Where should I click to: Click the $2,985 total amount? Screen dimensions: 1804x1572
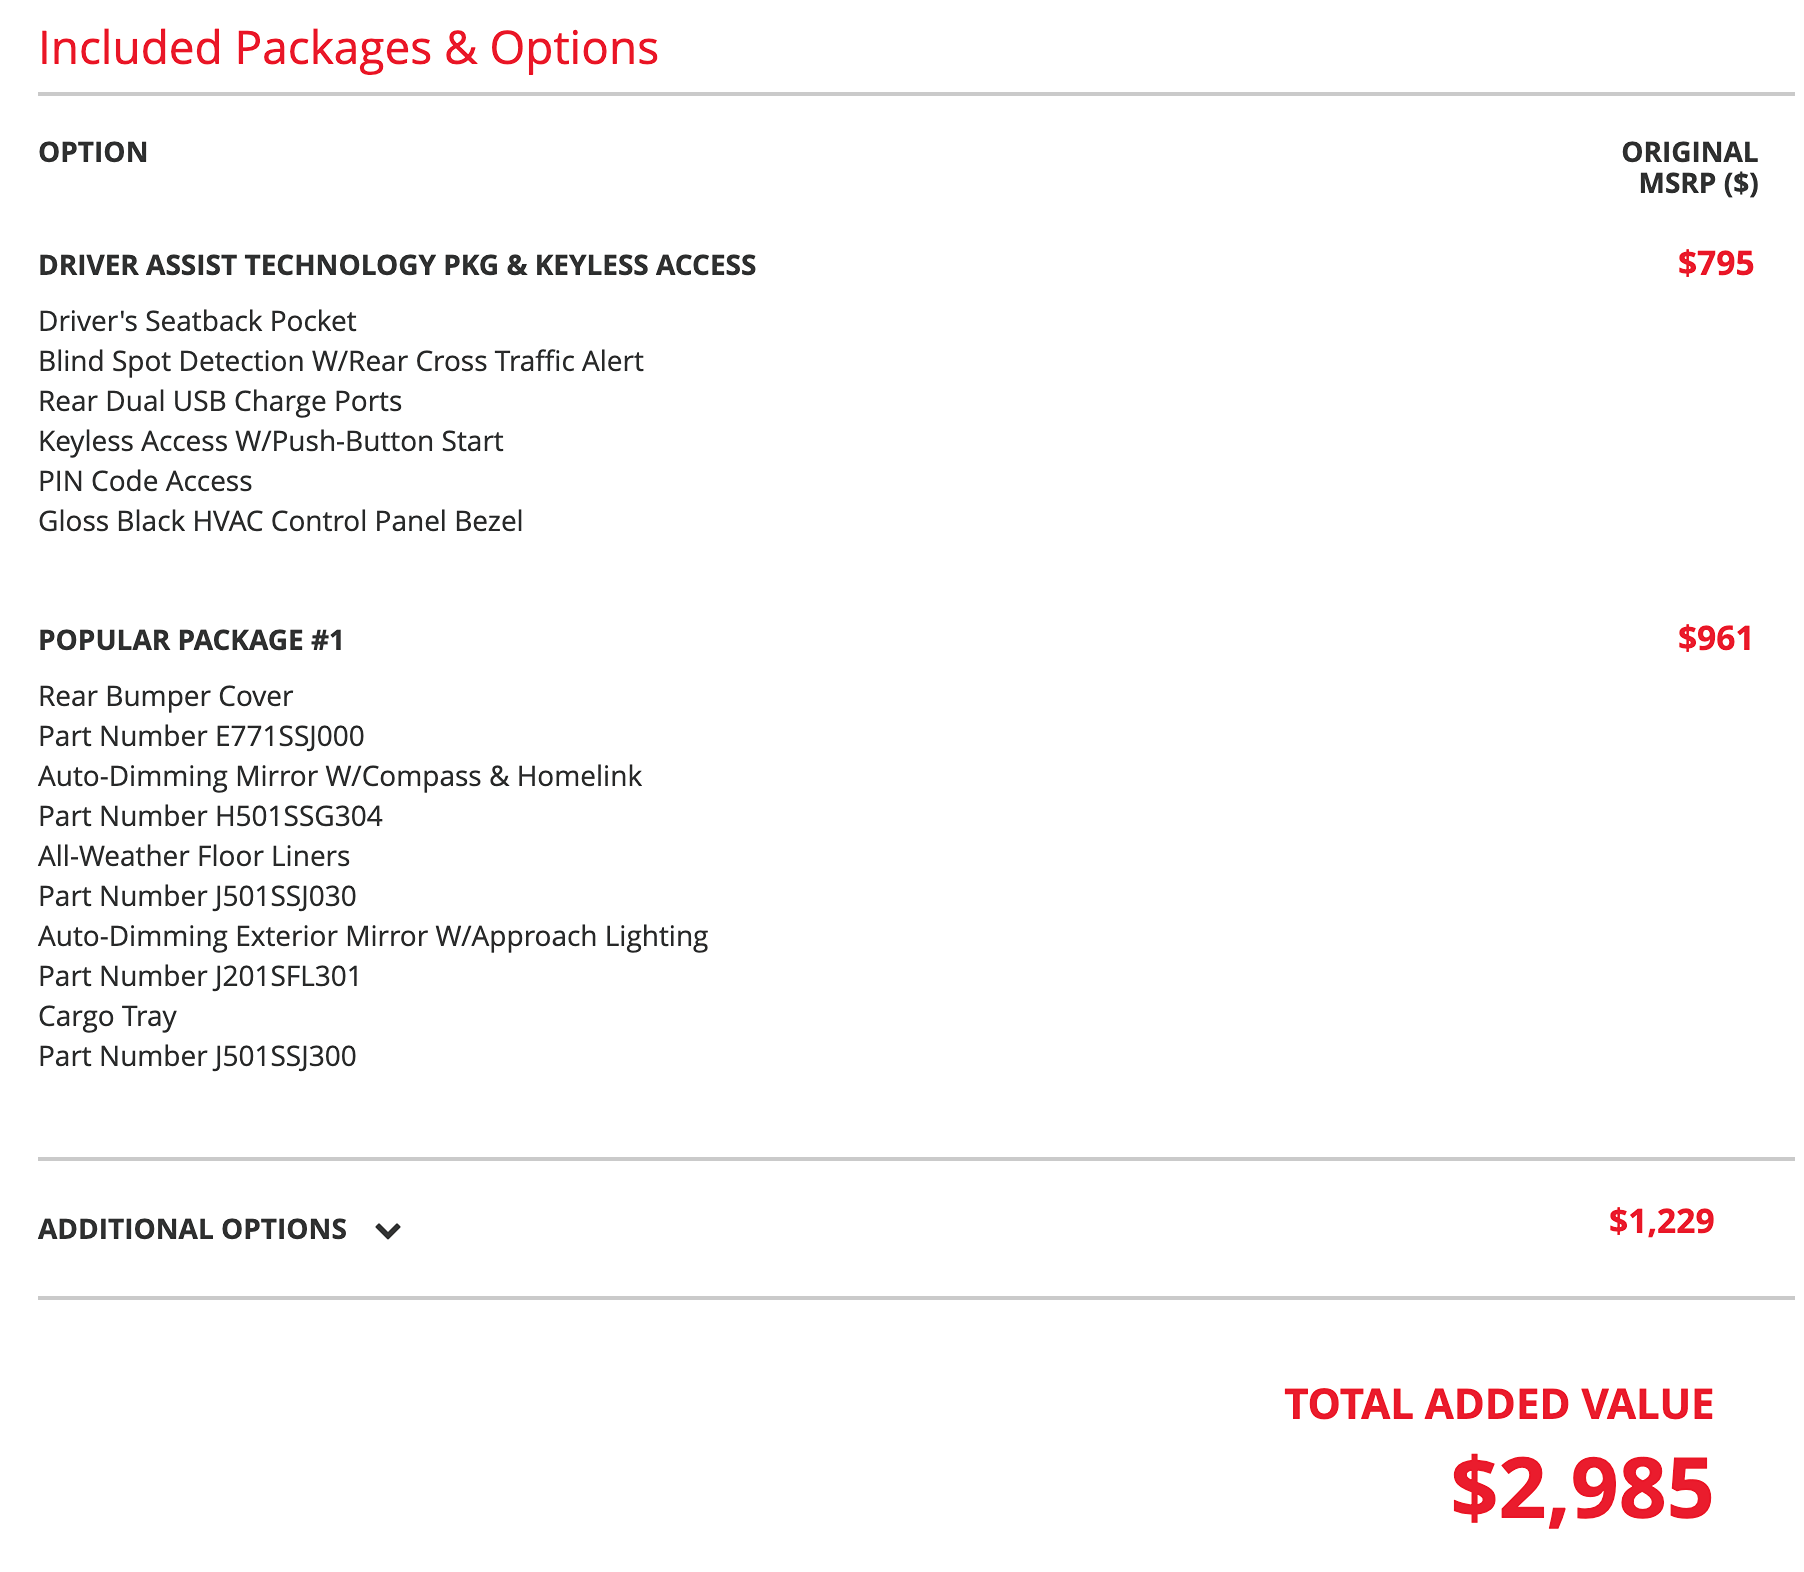[x=1582, y=1489]
